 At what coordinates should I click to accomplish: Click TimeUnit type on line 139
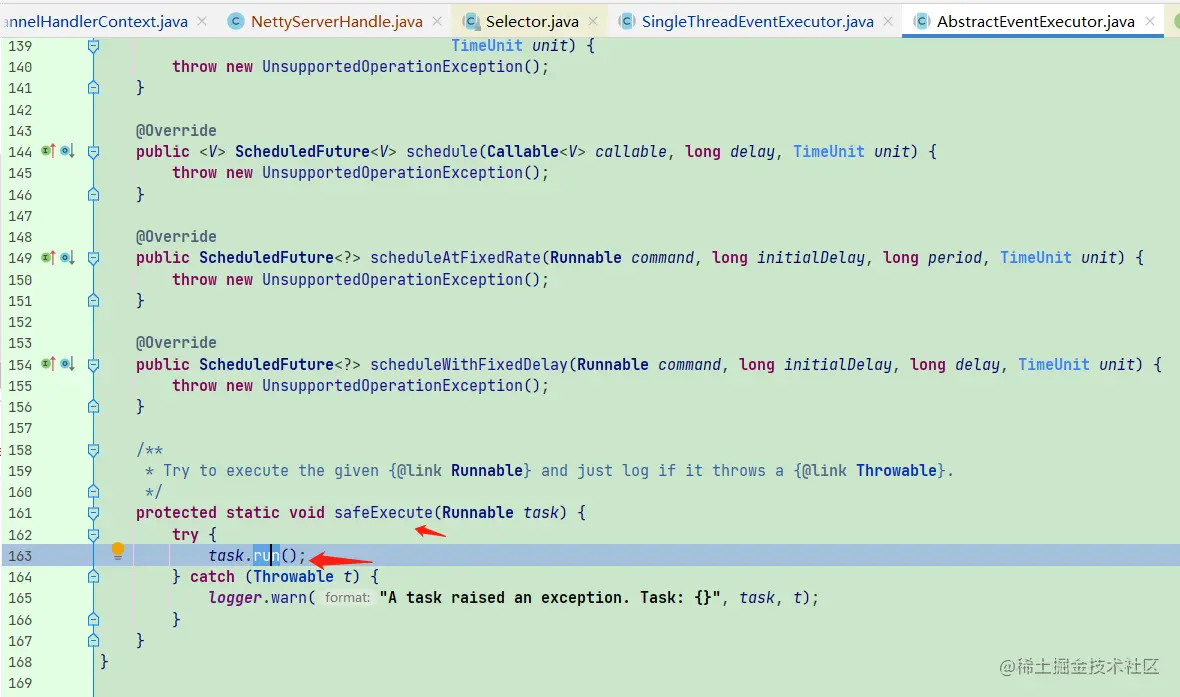(487, 45)
